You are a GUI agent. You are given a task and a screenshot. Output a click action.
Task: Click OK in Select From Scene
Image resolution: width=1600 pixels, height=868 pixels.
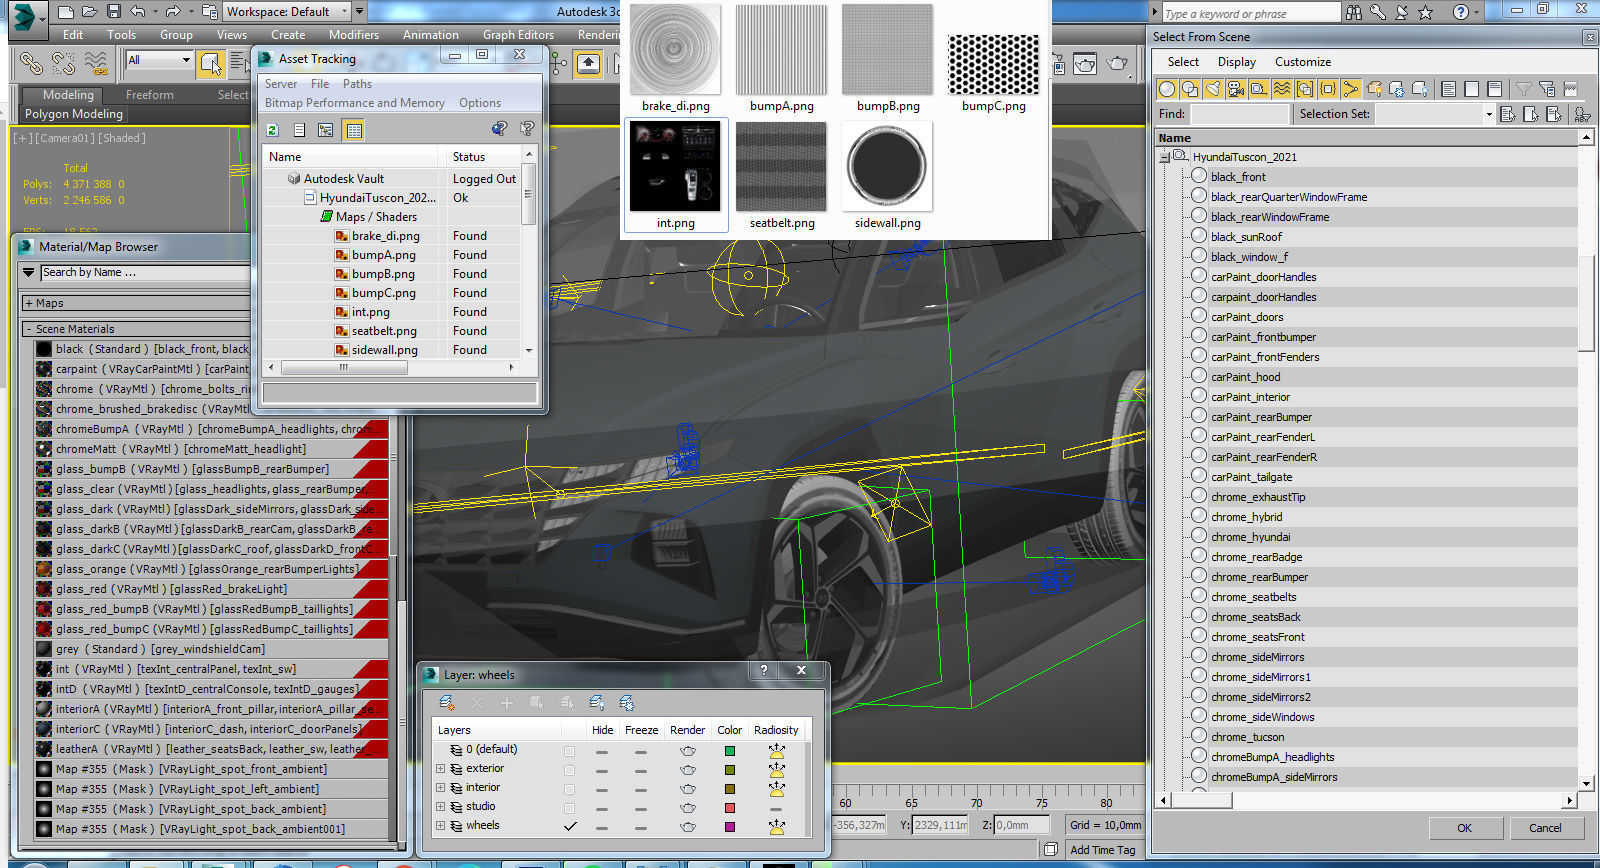[x=1464, y=828]
